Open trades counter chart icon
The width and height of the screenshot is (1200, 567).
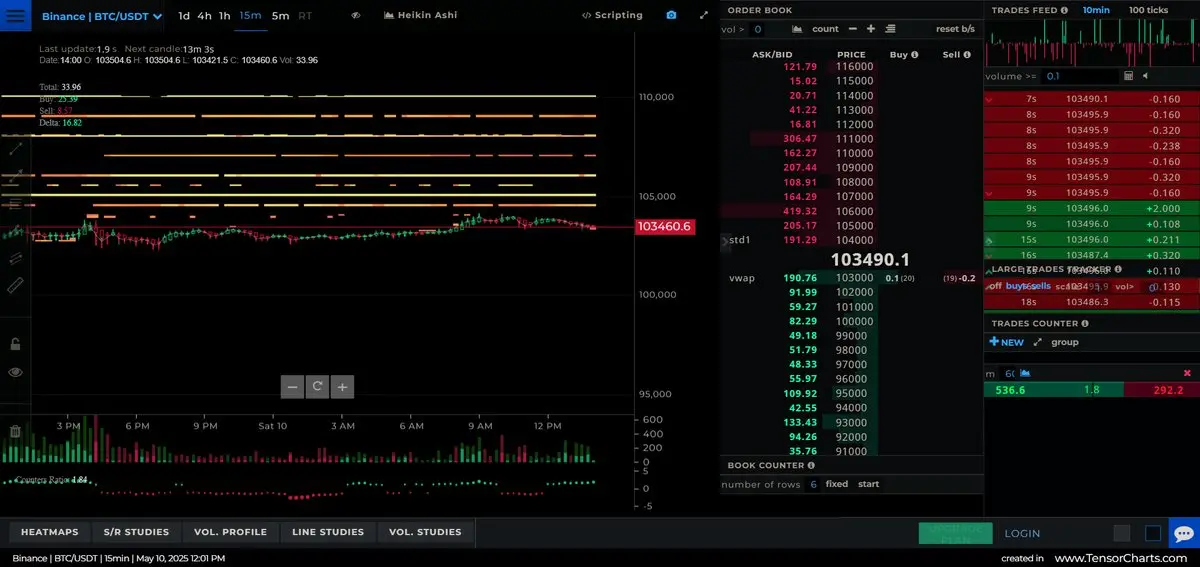pos(1024,373)
